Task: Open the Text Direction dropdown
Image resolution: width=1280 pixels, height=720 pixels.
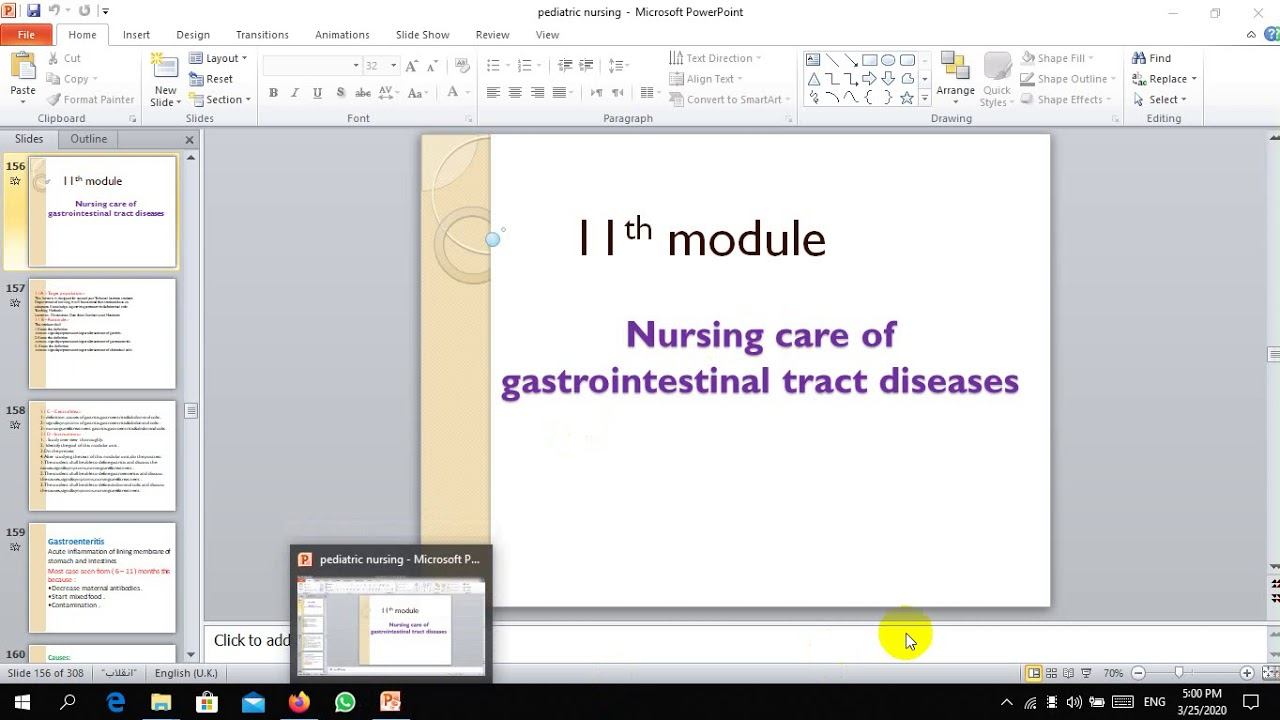Action: [x=715, y=58]
